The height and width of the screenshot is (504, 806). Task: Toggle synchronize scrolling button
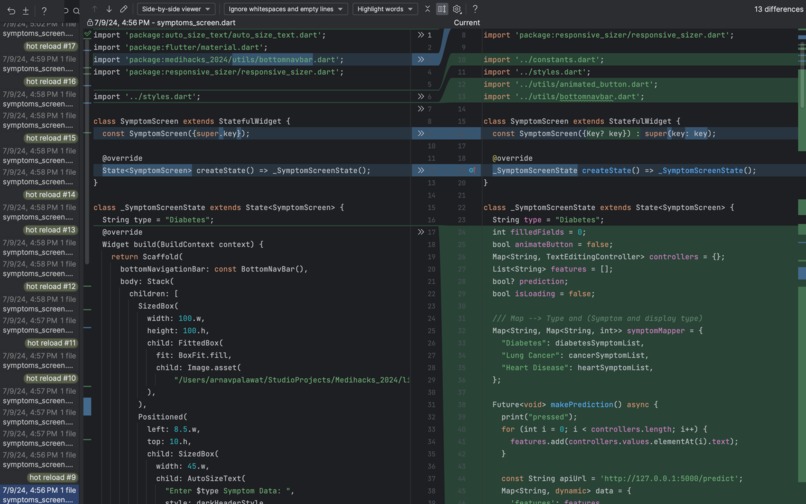442,9
